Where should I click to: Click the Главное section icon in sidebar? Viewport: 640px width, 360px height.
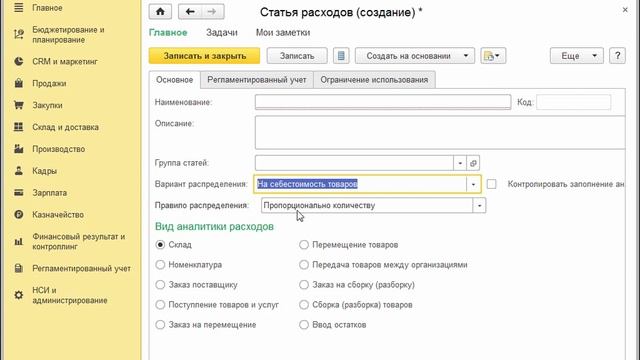coord(19,8)
